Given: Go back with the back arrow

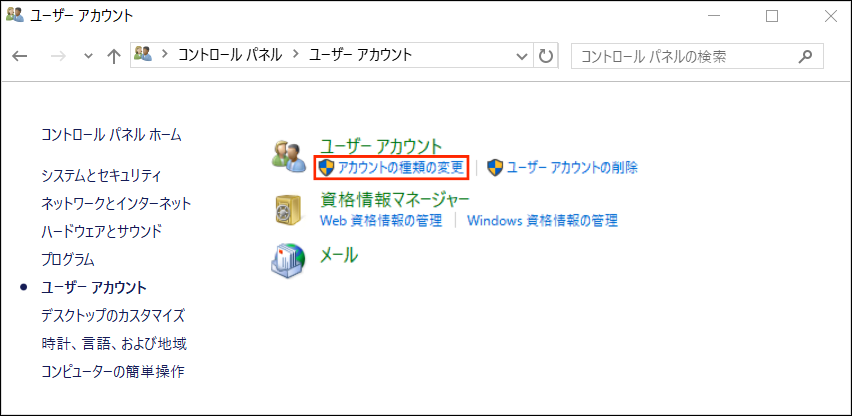Looking at the screenshot, I should pyautogui.click(x=20, y=56).
